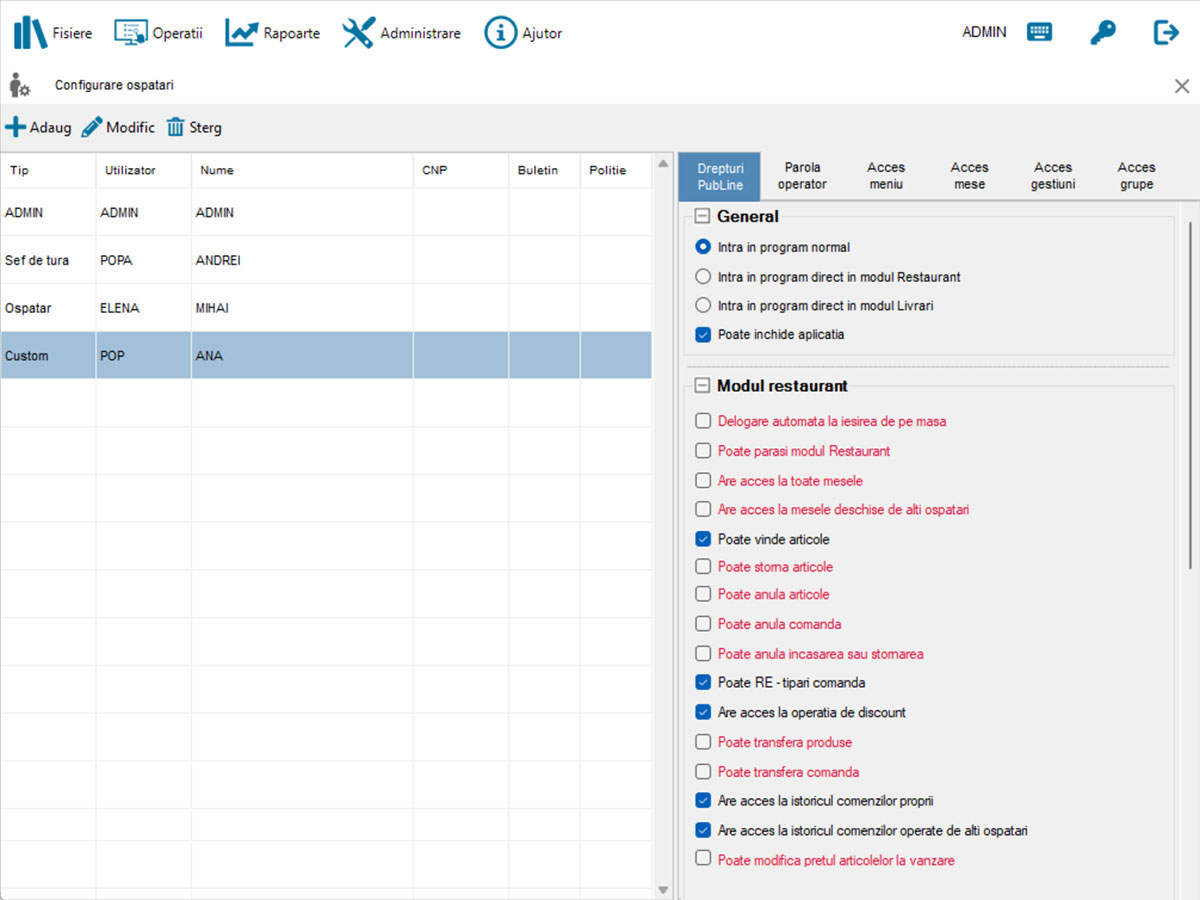Screen dimensions: 1200x900
Task: Check Poate transfera produse
Action: point(703,742)
